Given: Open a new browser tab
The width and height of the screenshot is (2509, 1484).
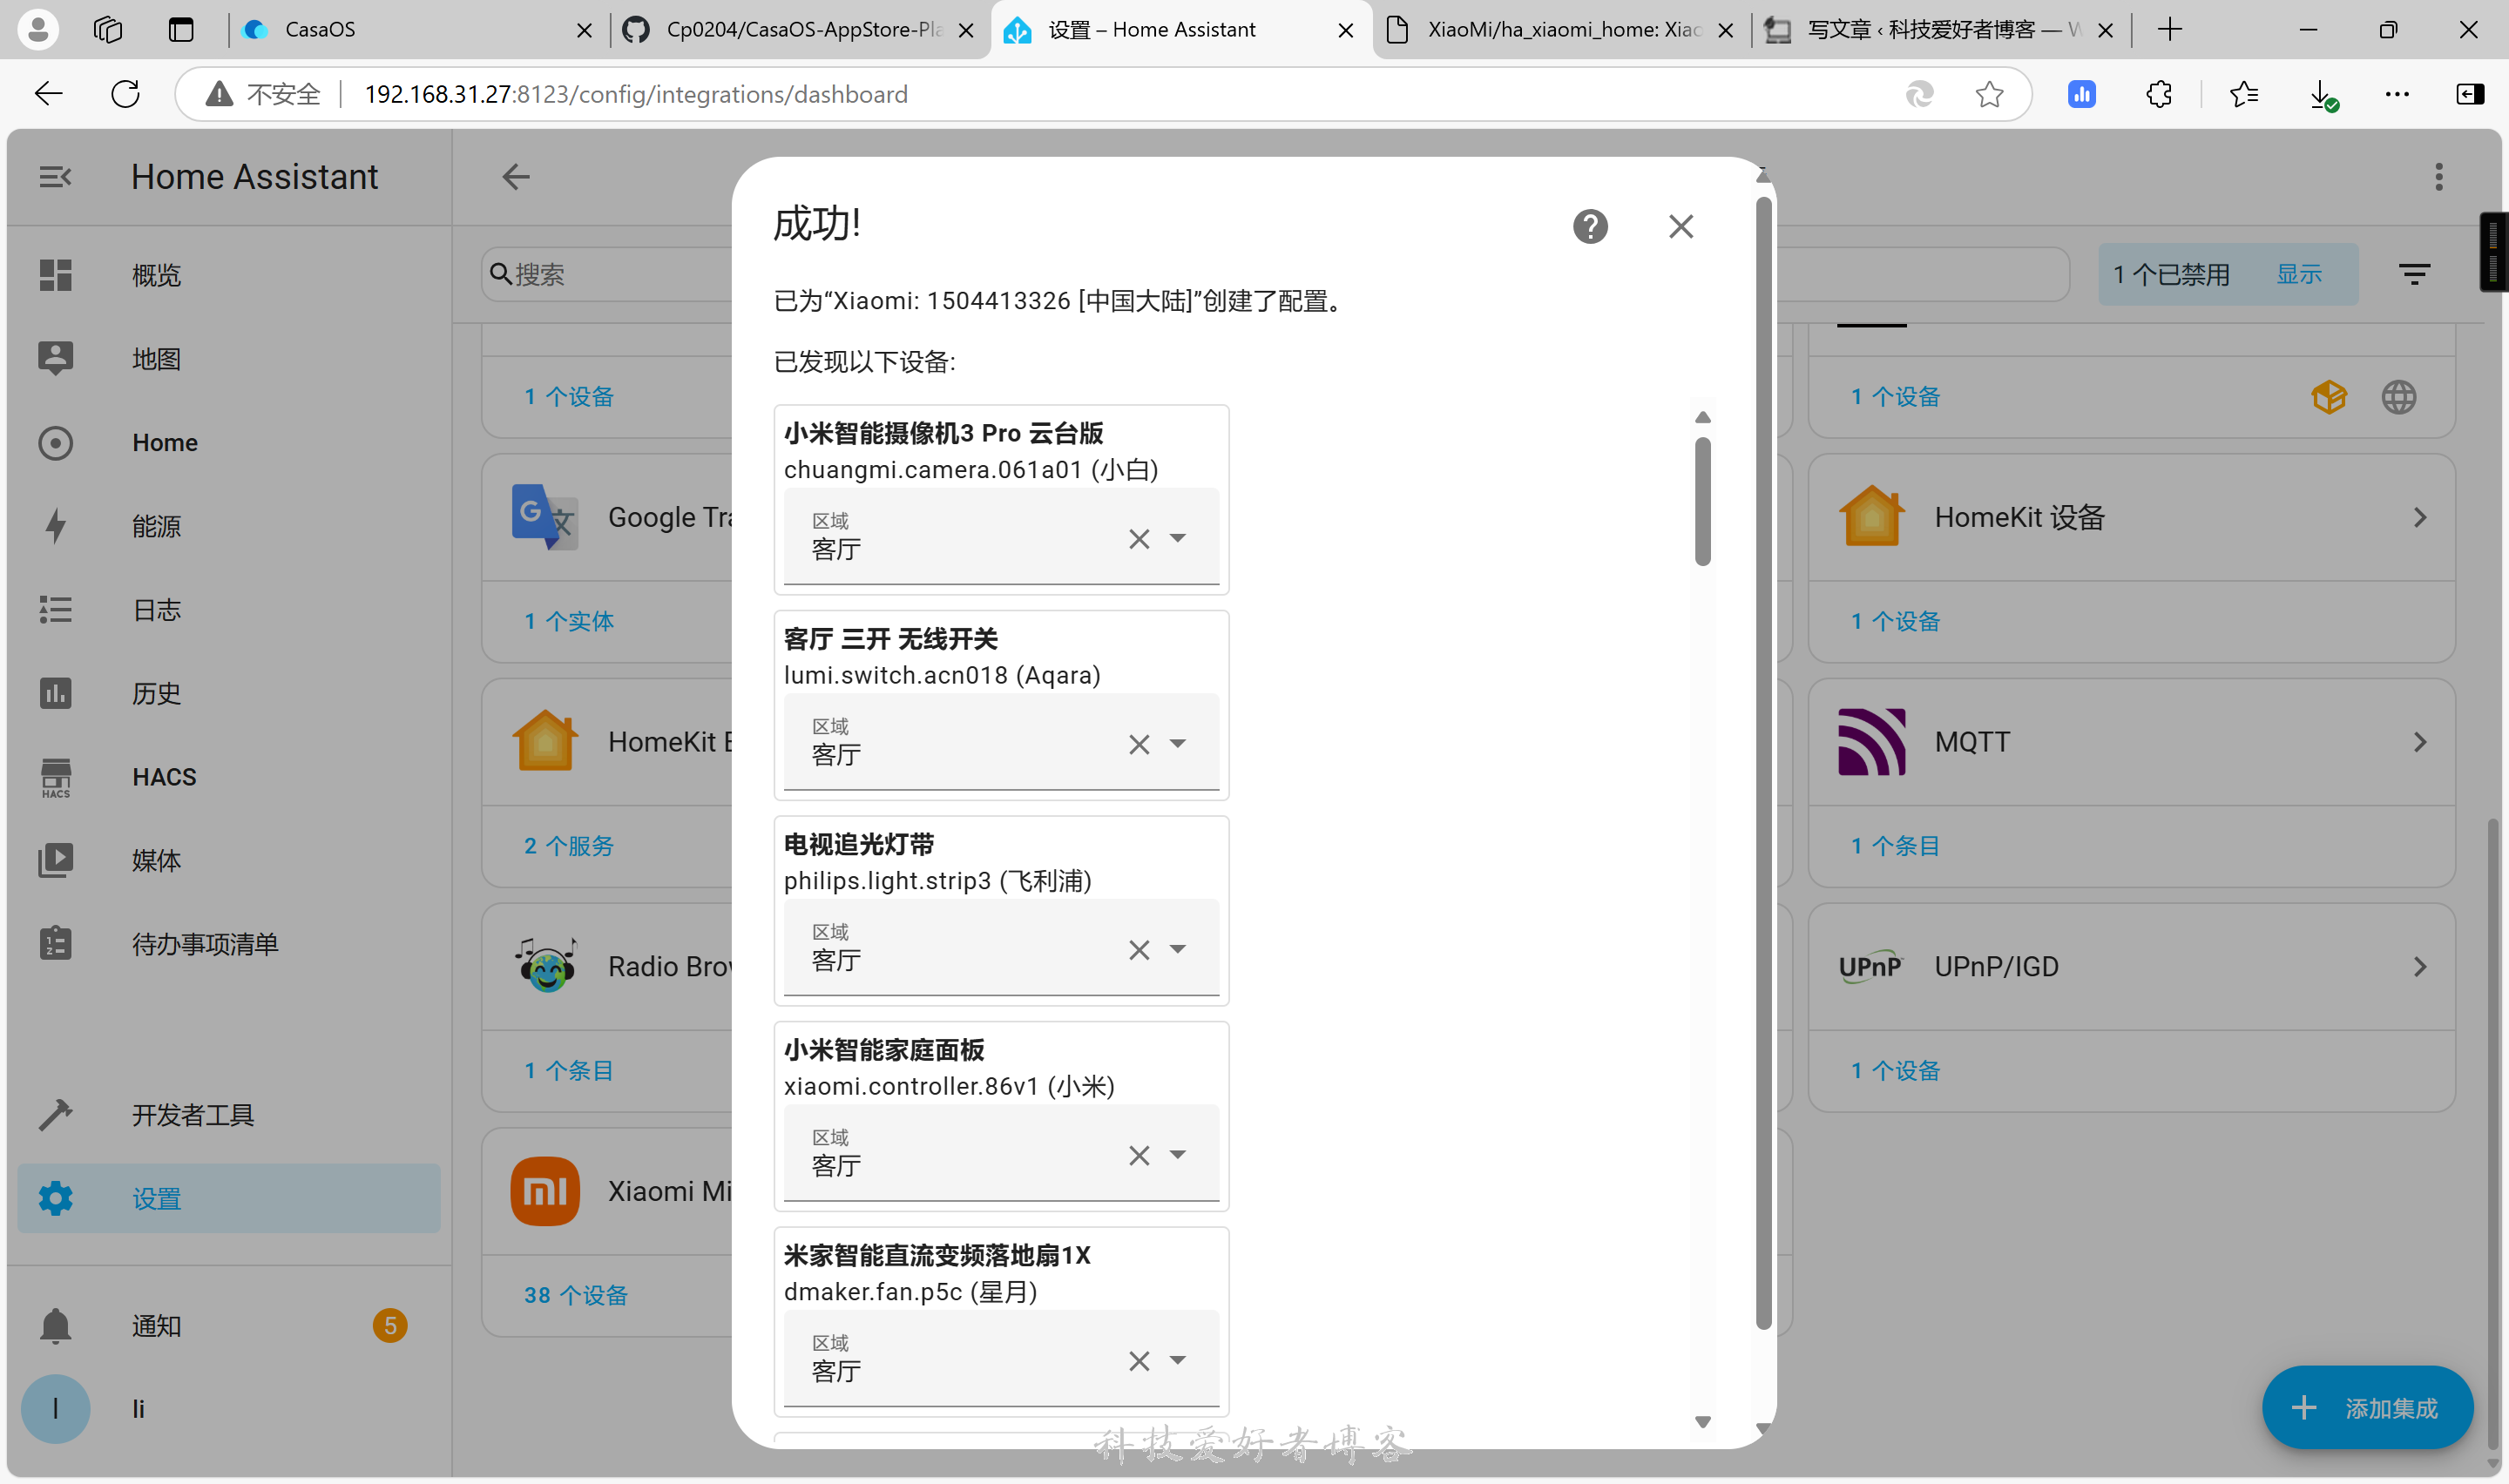Looking at the screenshot, I should [x=2169, y=30].
